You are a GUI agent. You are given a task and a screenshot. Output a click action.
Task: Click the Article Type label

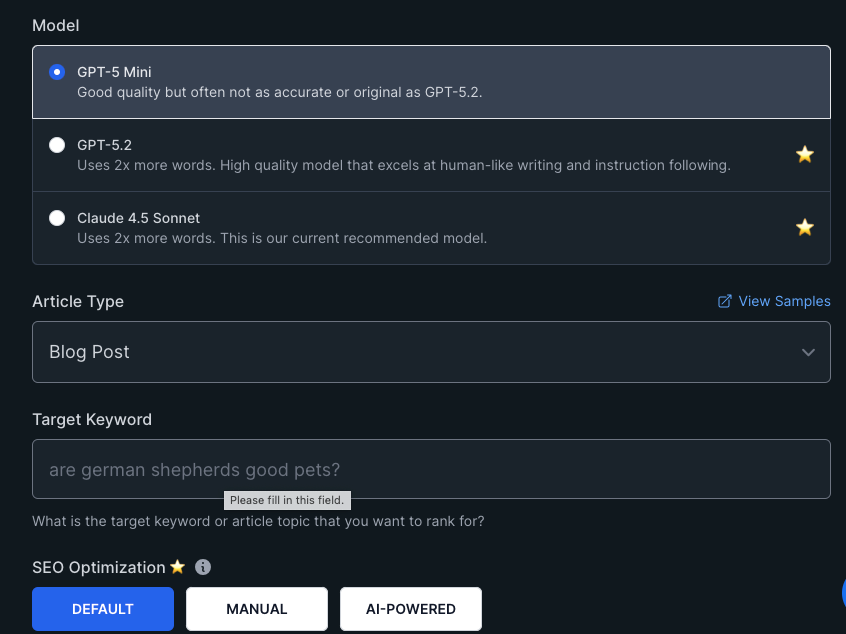coord(78,301)
